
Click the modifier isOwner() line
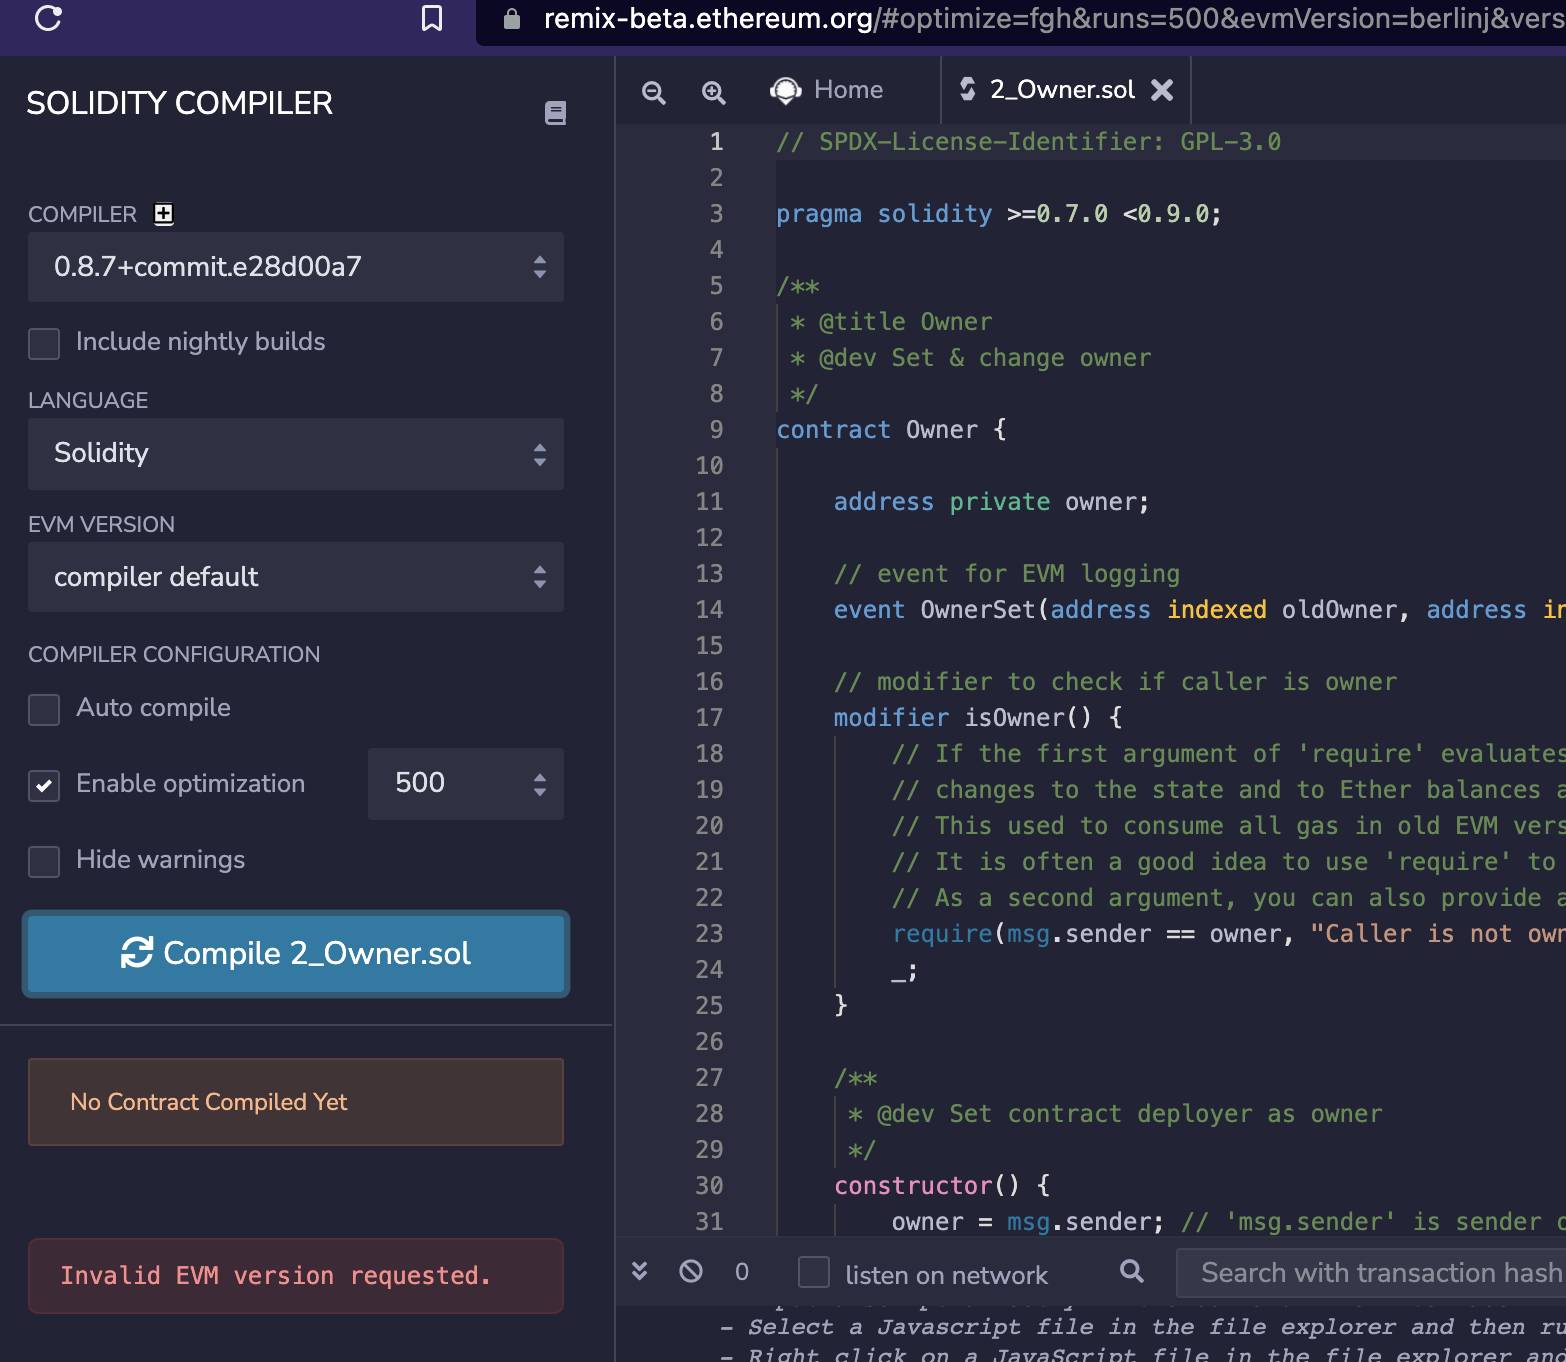pyautogui.click(x=978, y=718)
